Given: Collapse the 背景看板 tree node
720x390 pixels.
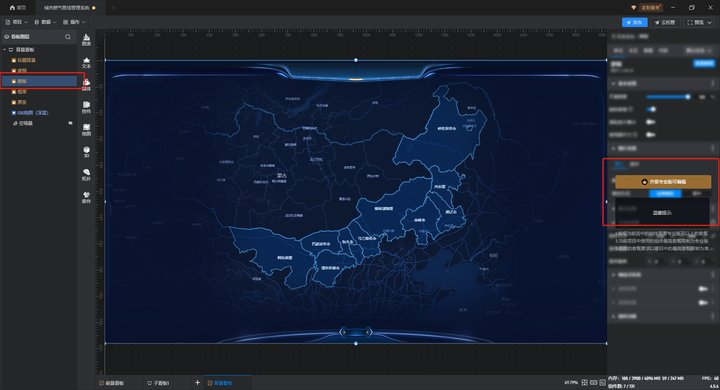Looking at the screenshot, I should coord(5,50).
